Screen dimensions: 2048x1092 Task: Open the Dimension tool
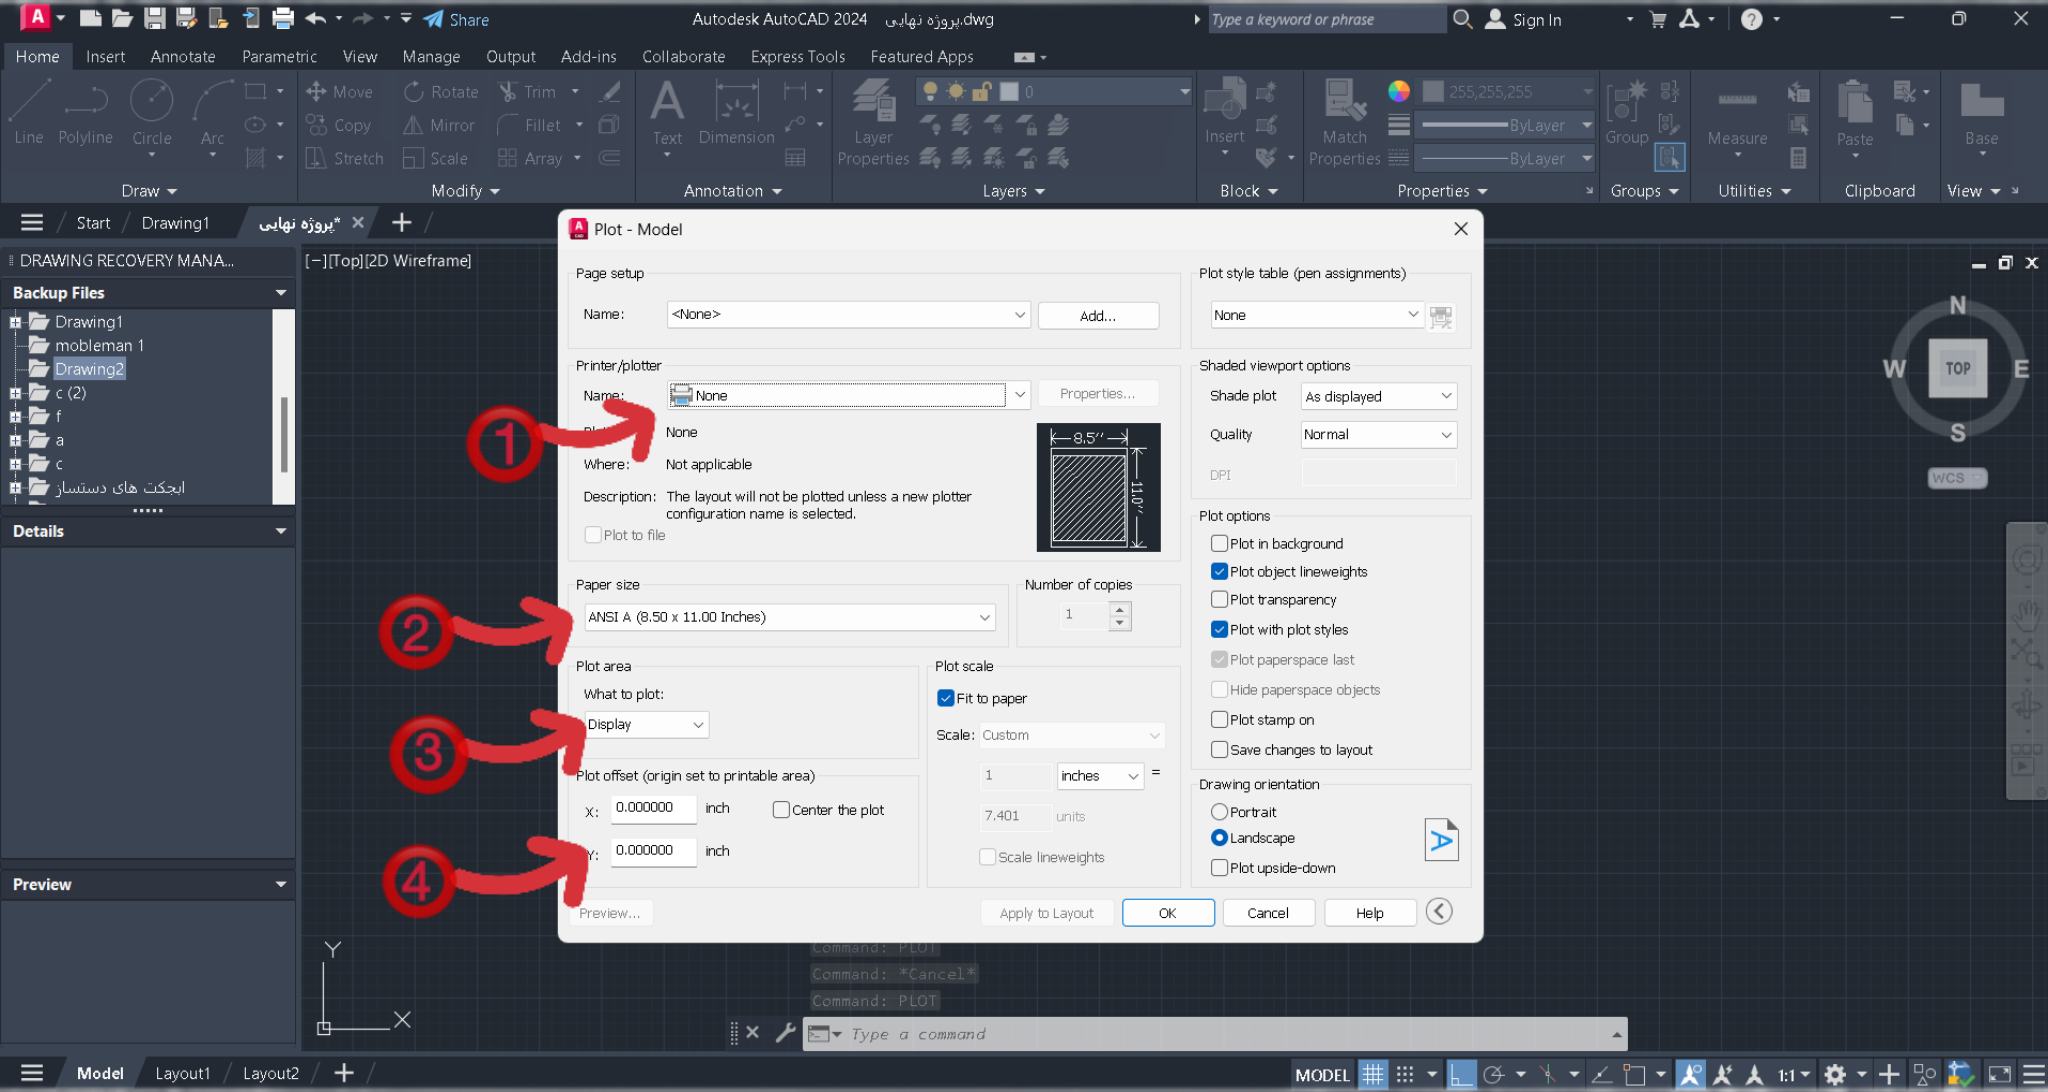[737, 113]
